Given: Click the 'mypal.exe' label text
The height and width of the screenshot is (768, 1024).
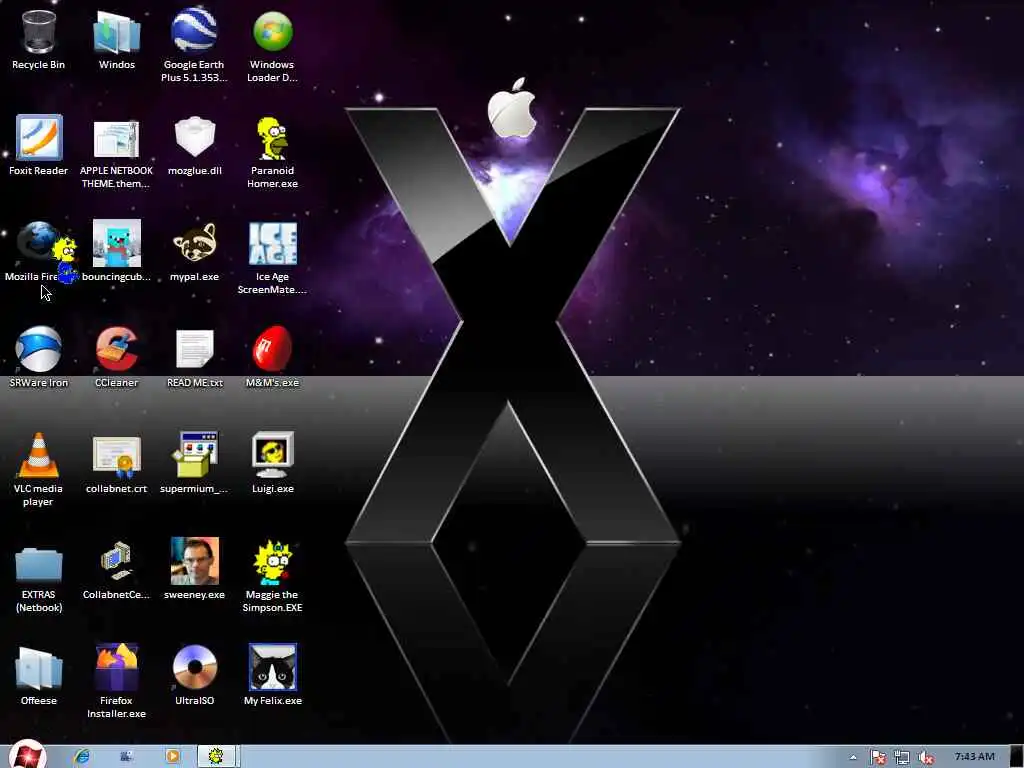Looking at the screenshot, I should [x=195, y=277].
